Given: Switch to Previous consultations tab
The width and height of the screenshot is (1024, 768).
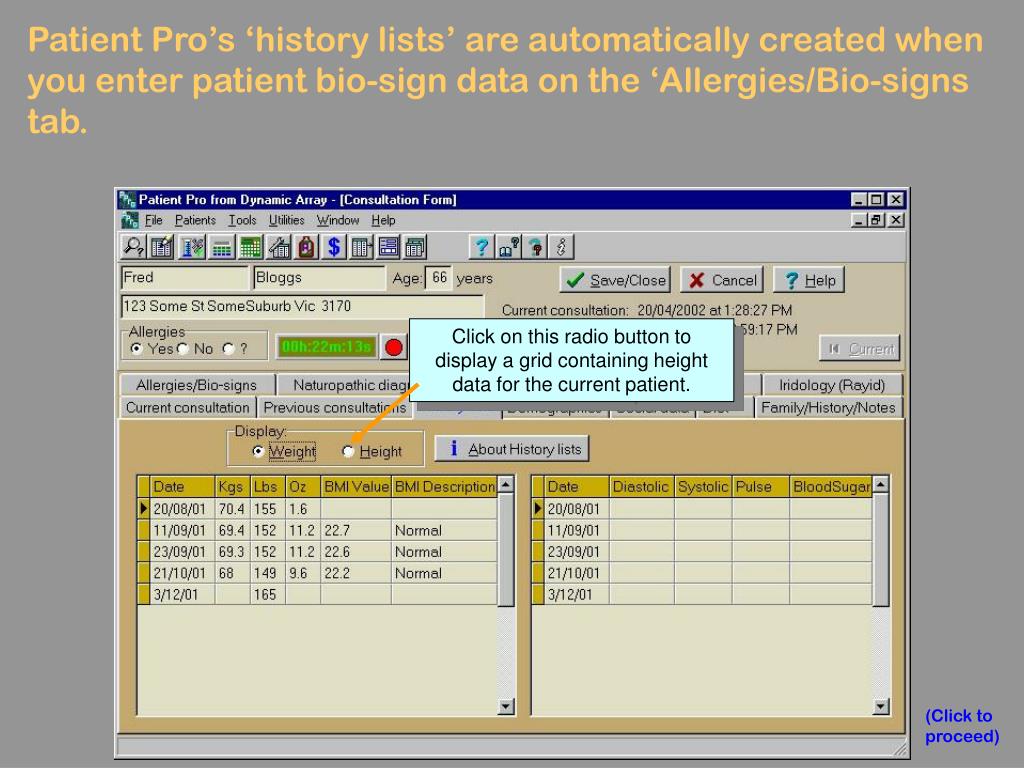Looking at the screenshot, I should (334, 408).
